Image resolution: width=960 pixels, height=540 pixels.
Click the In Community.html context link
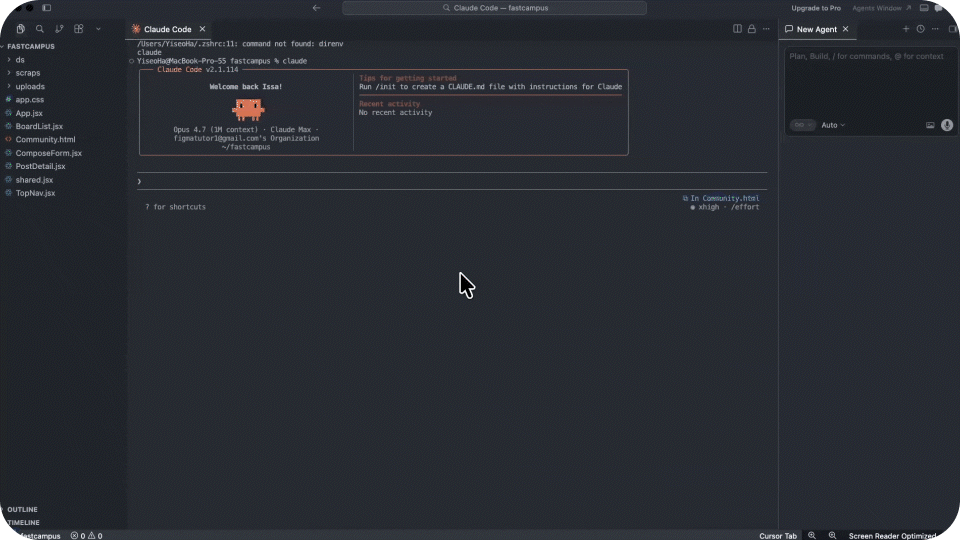(x=721, y=198)
